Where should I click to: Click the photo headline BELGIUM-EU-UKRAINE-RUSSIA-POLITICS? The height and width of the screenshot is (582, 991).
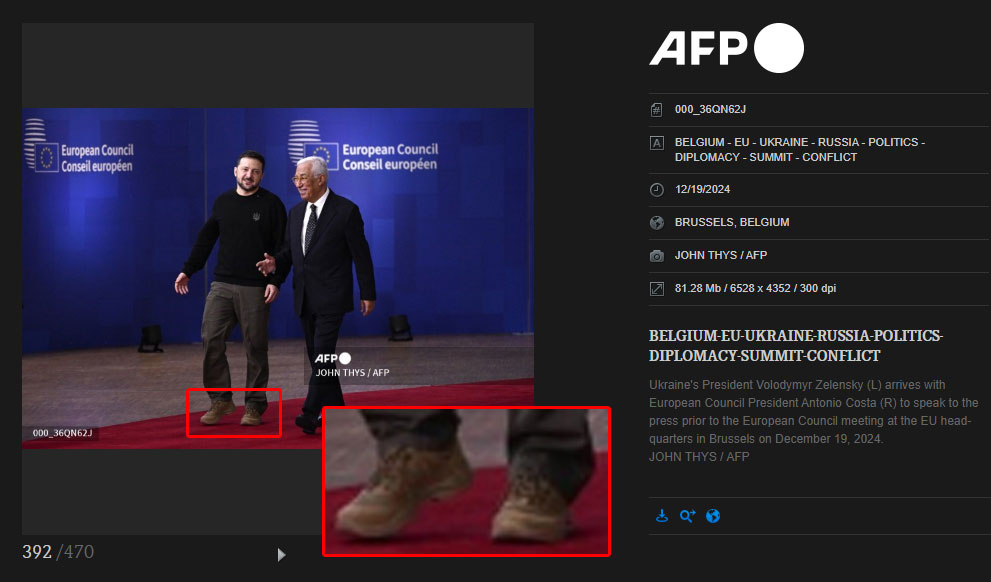coord(795,345)
